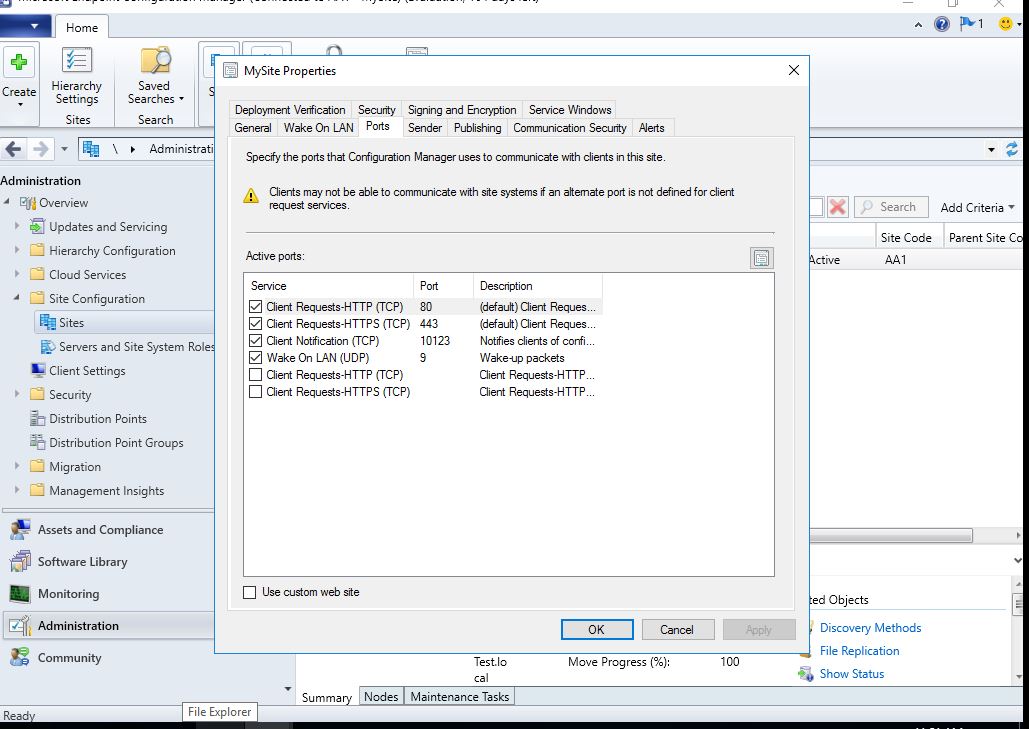Check the unchecked Client Requests-HTTPS (TCP) row
Screen dimensions: 1029x729
click(255, 392)
